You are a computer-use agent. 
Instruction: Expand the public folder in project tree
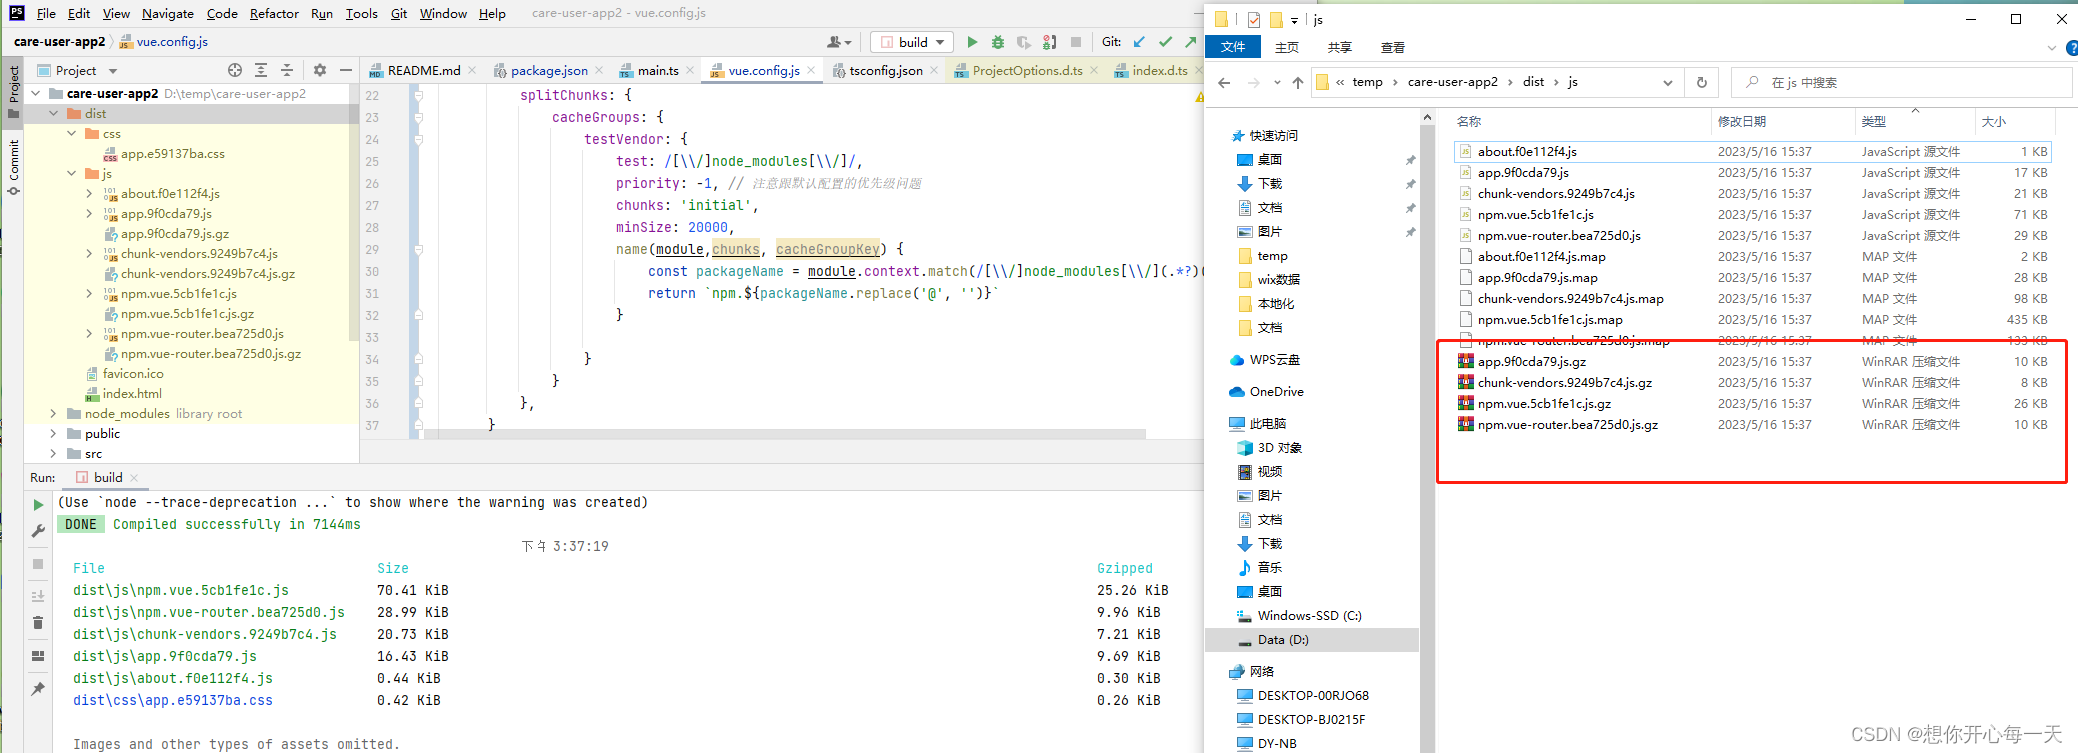click(54, 434)
